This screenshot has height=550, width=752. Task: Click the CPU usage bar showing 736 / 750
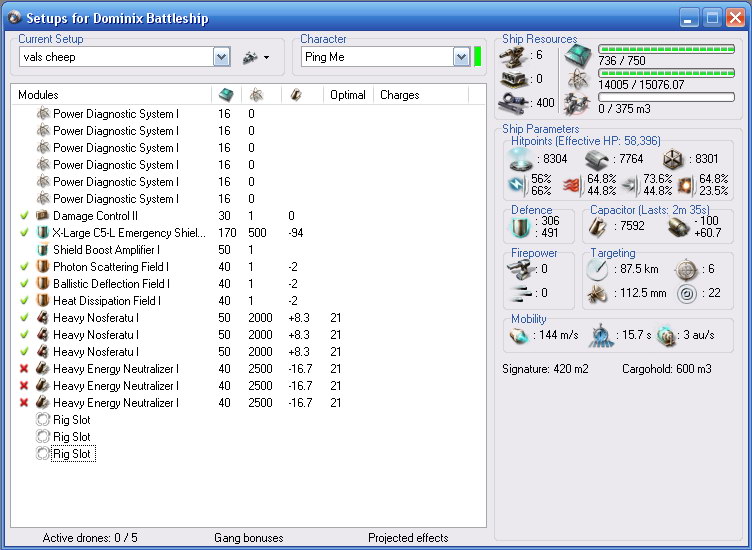pos(665,48)
